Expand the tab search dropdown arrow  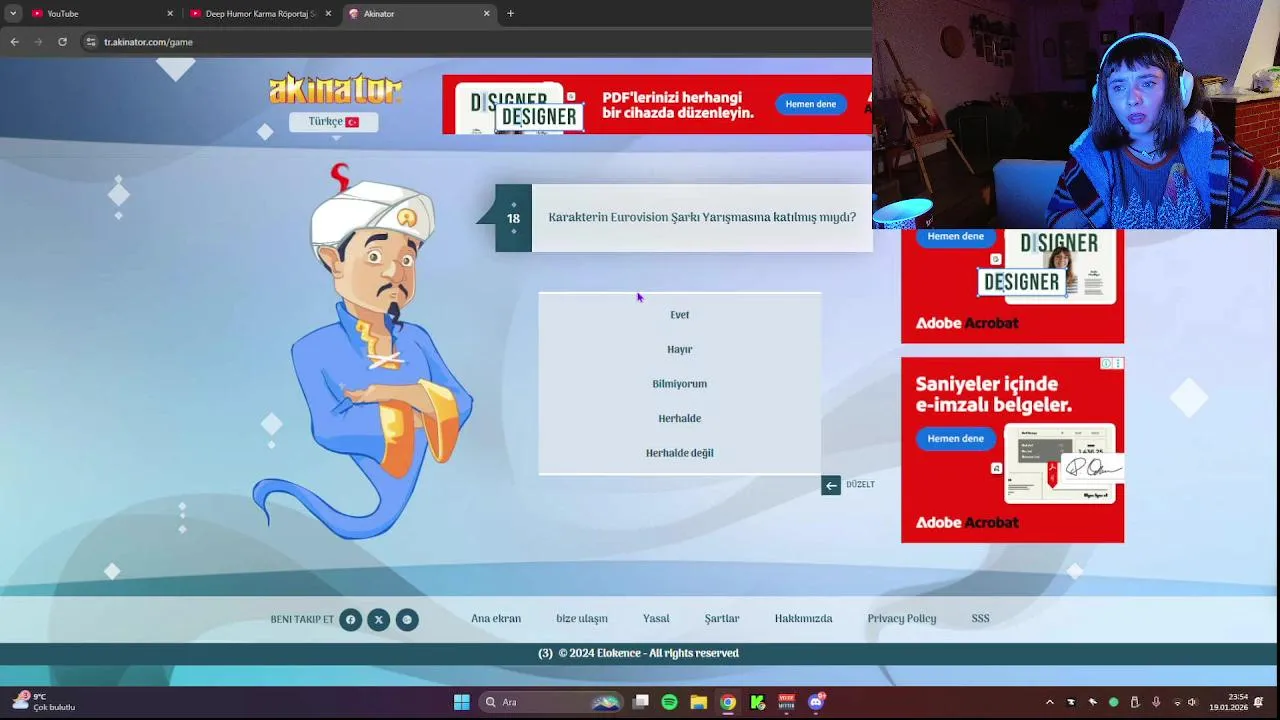pos(13,14)
